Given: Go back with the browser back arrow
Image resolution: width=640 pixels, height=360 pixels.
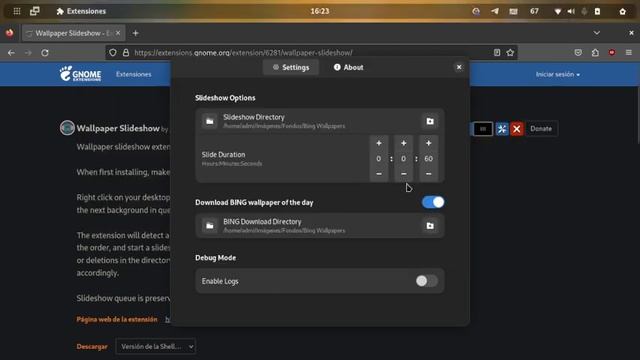Looking at the screenshot, I should pos(11,53).
